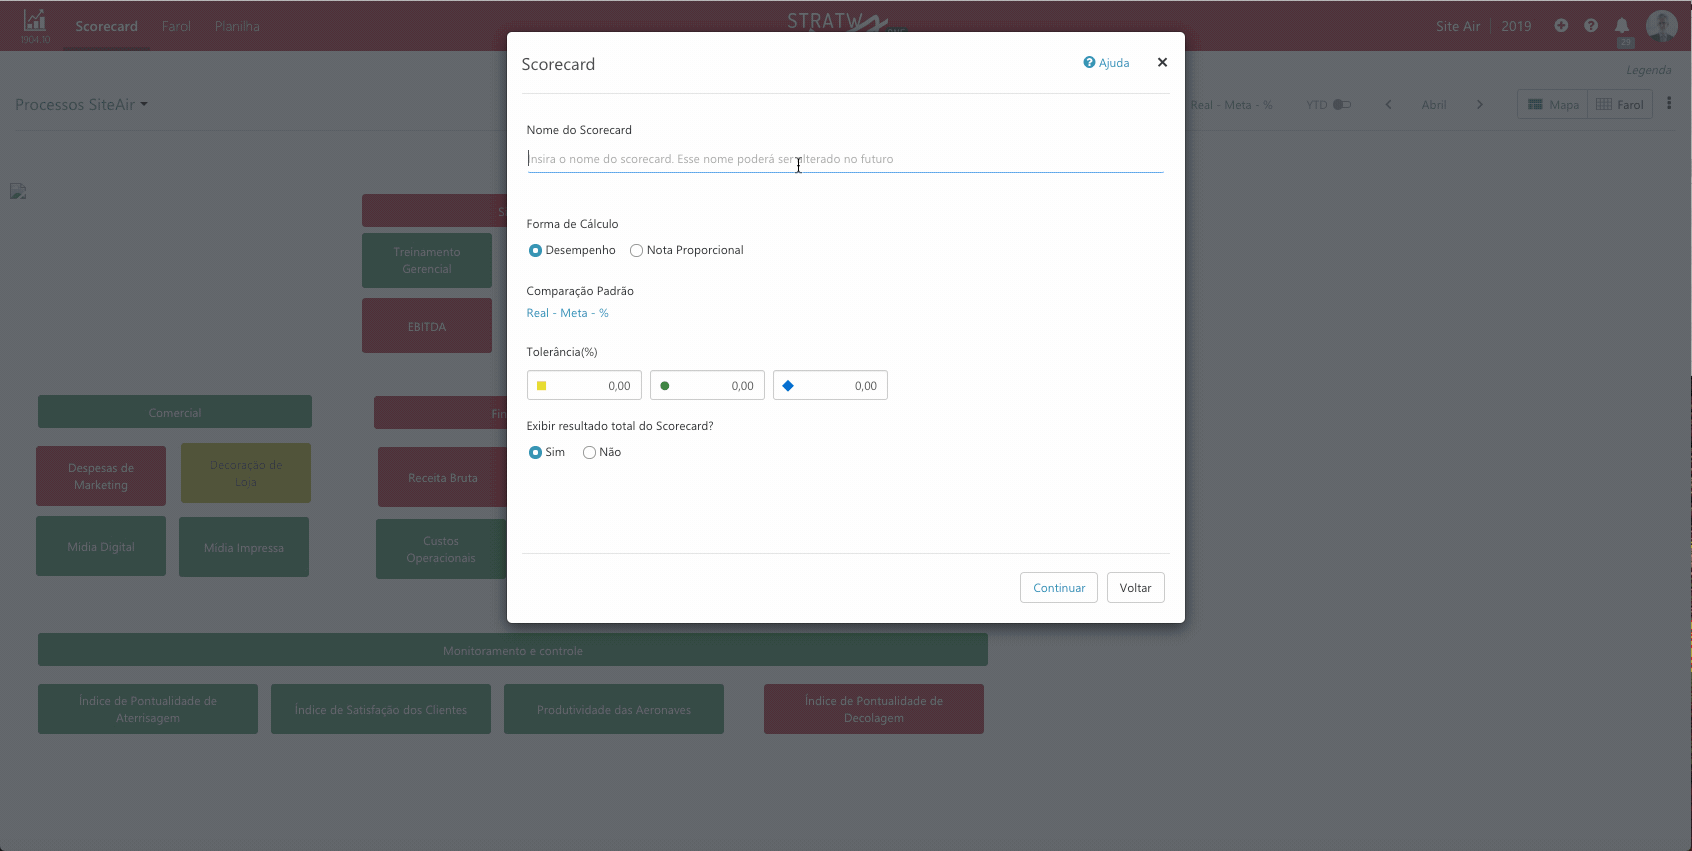Click the Monitoramento e controle bar

[513, 650]
